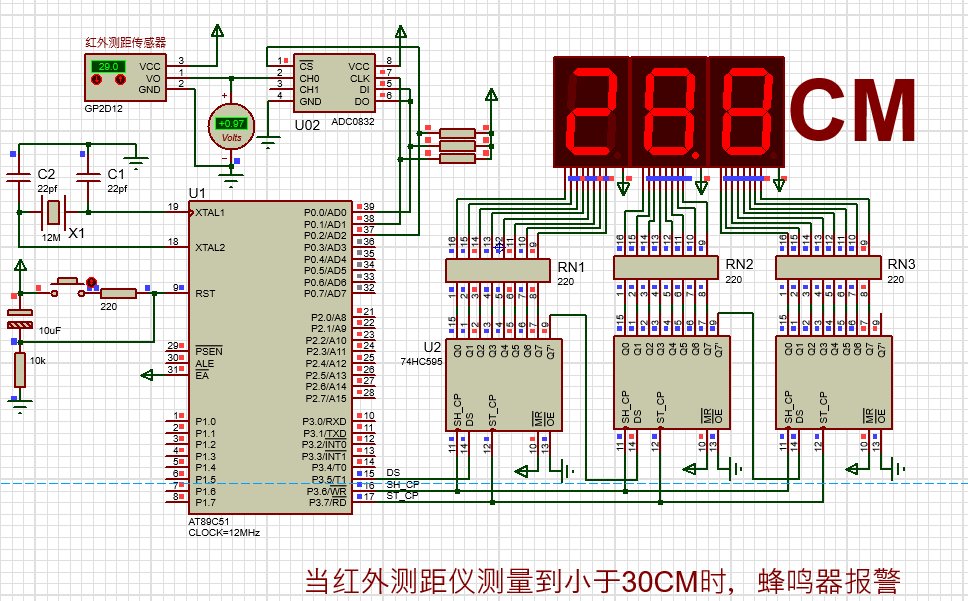968x601 pixels.
Task: Click the XTAL1 pin label on U1
Action: pyautogui.click(x=210, y=212)
